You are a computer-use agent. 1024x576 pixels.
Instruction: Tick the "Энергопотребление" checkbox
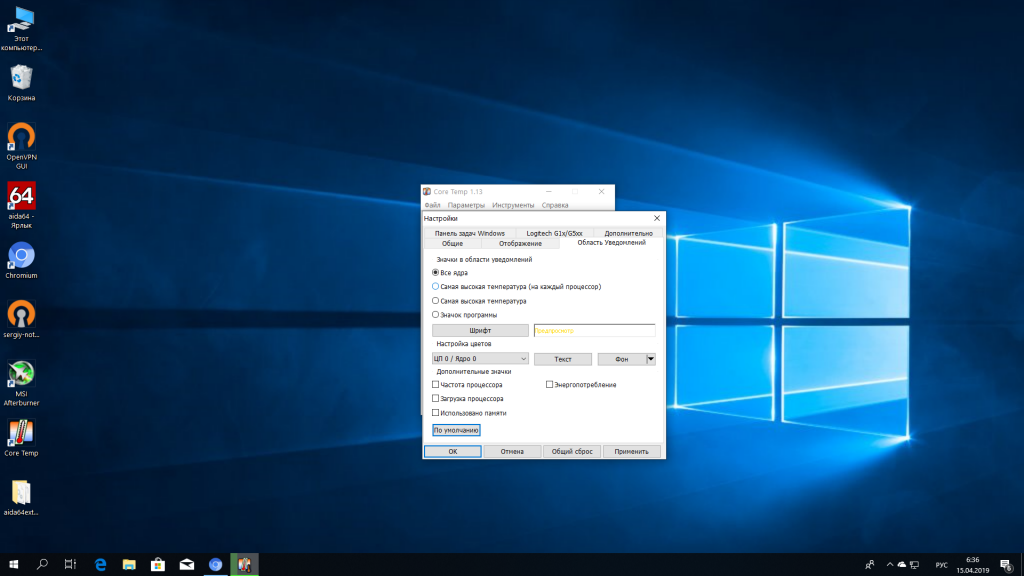tap(549, 384)
